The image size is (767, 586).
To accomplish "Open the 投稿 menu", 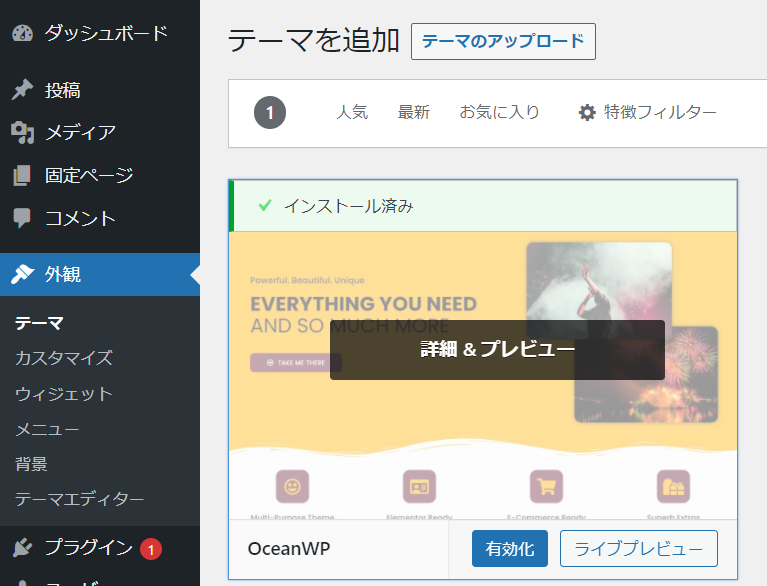I will [100, 90].
